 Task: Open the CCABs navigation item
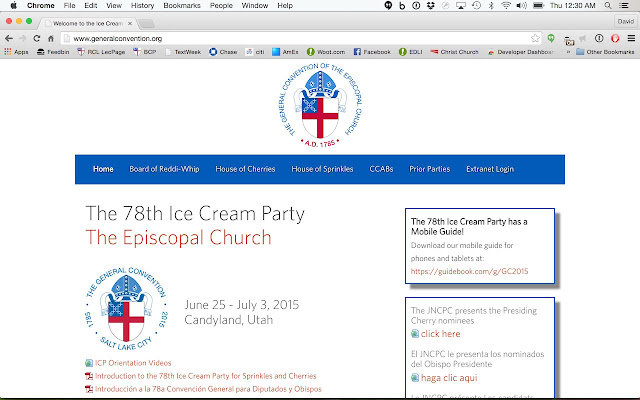pyautogui.click(x=381, y=169)
